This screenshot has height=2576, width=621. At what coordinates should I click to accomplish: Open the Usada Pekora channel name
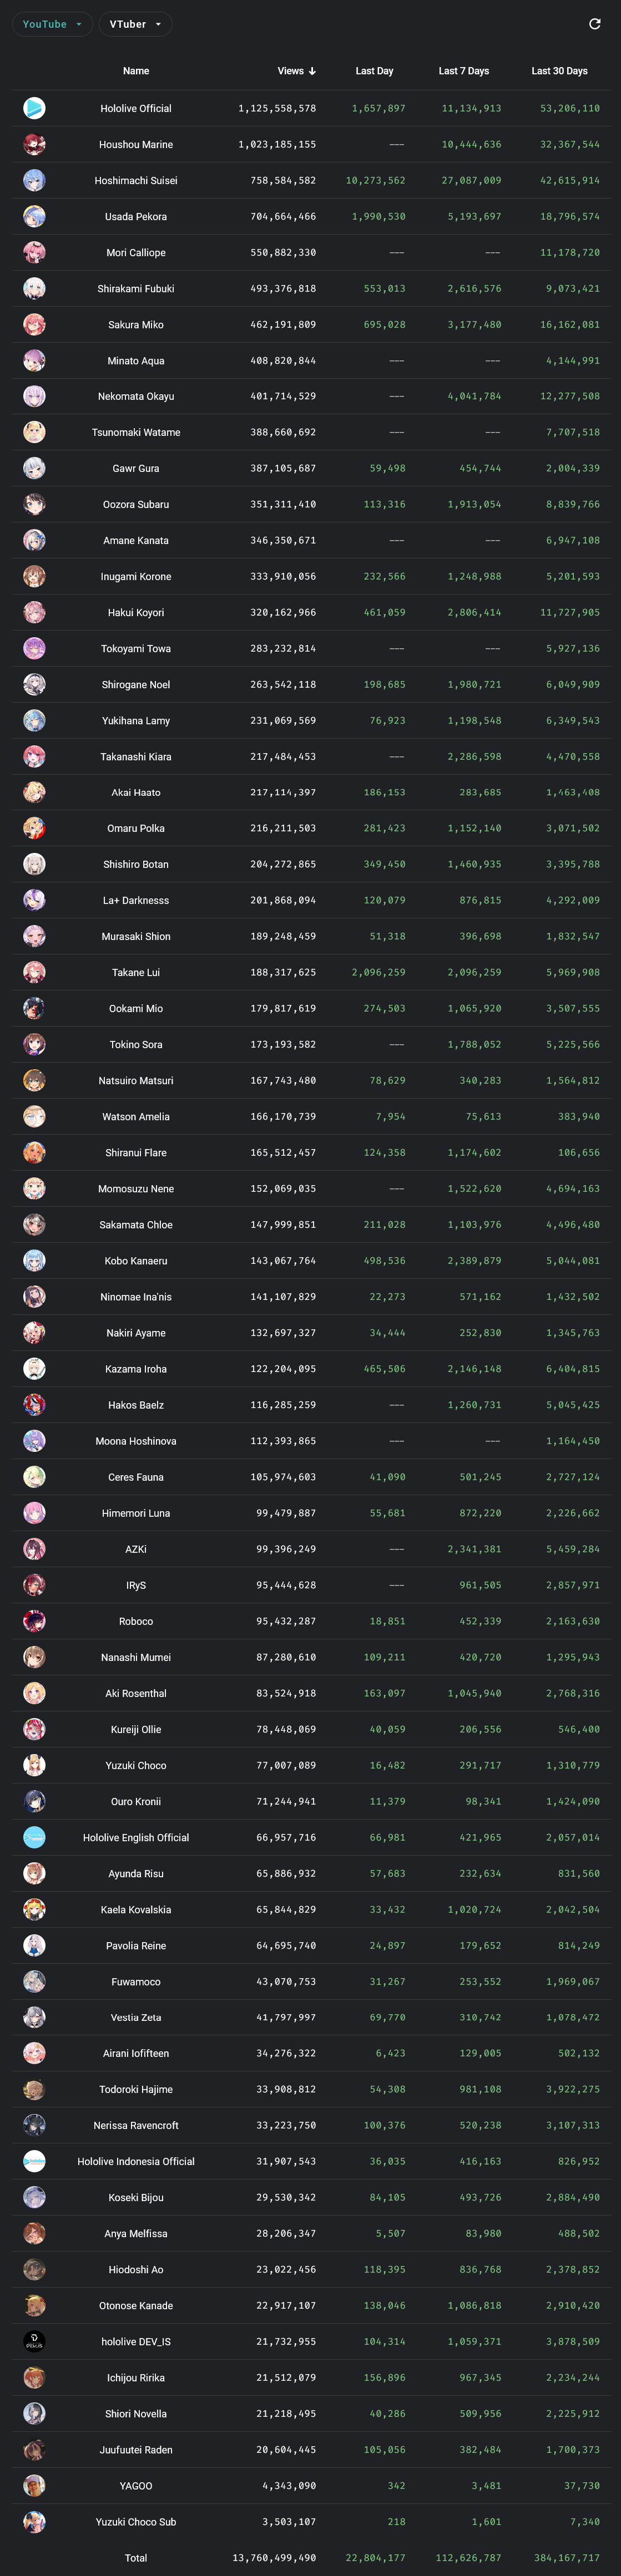click(x=136, y=216)
